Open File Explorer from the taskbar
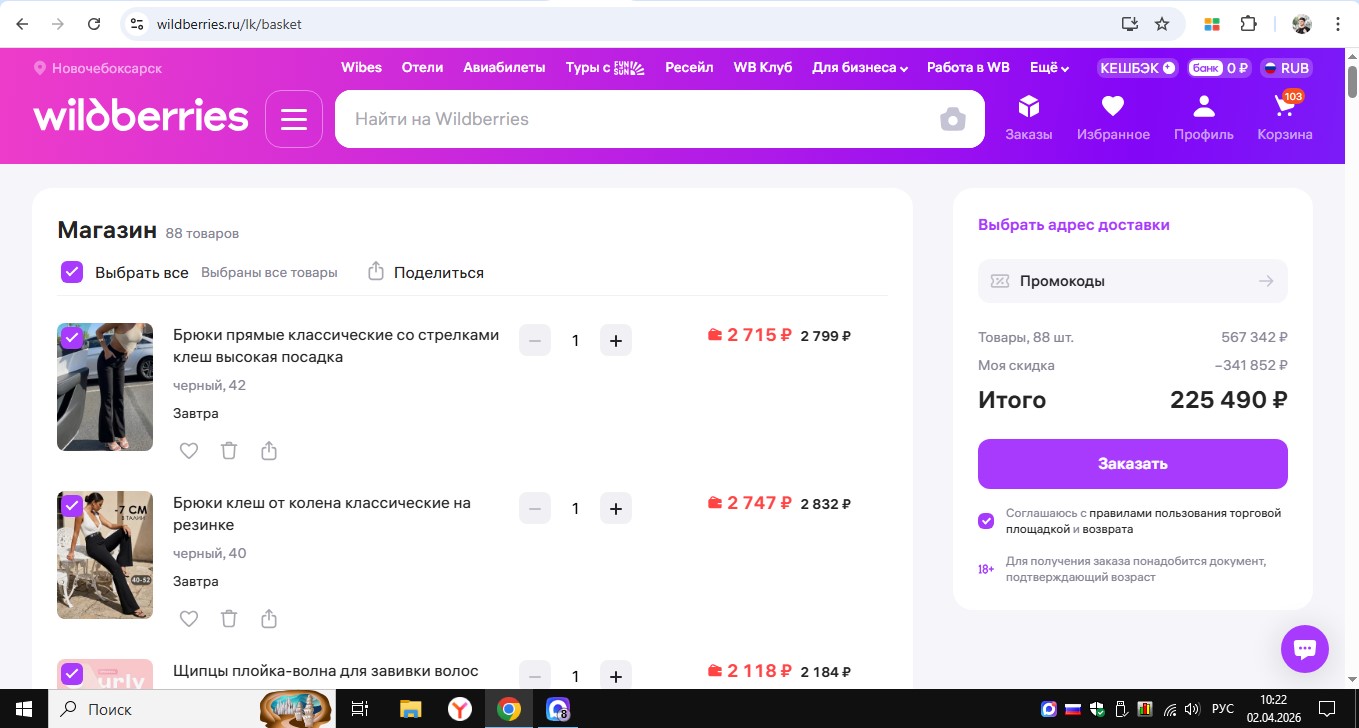The image size is (1359, 728). (410, 709)
